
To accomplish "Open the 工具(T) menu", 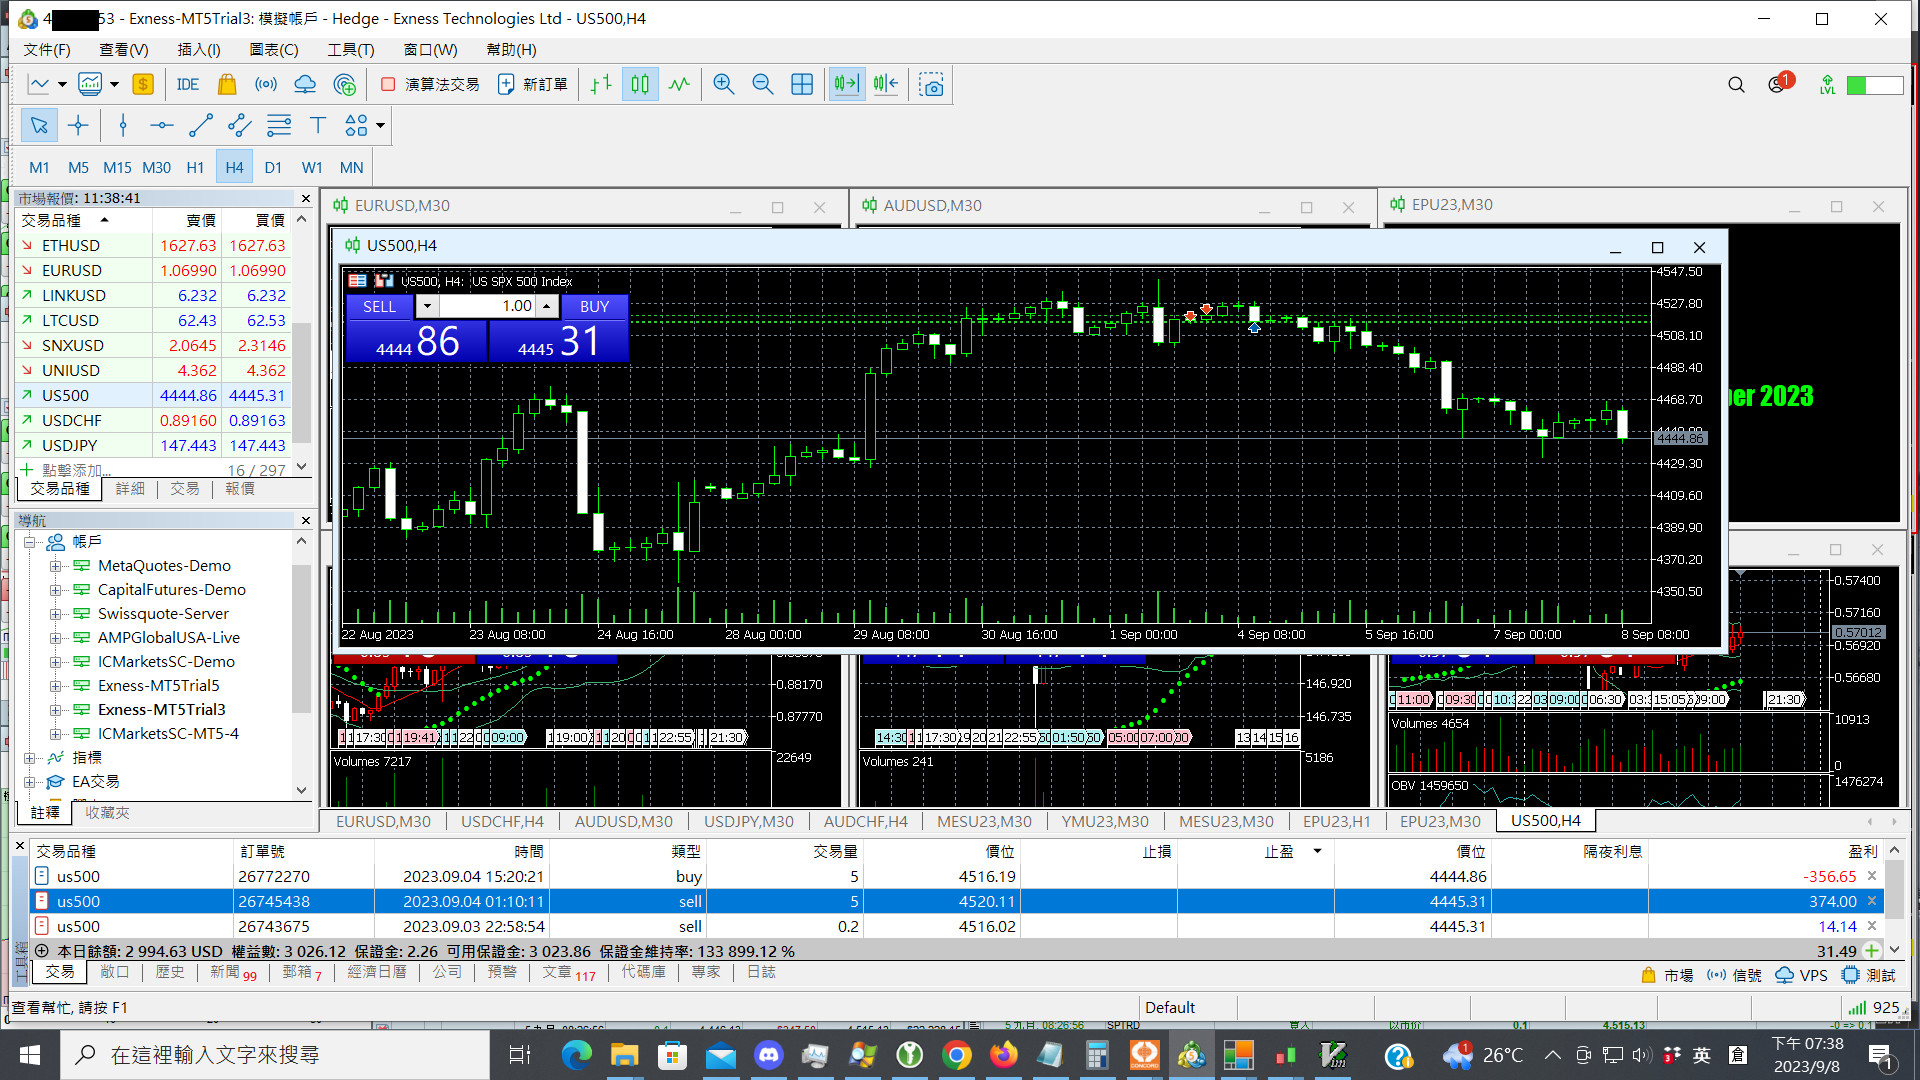I will [x=351, y=49].
